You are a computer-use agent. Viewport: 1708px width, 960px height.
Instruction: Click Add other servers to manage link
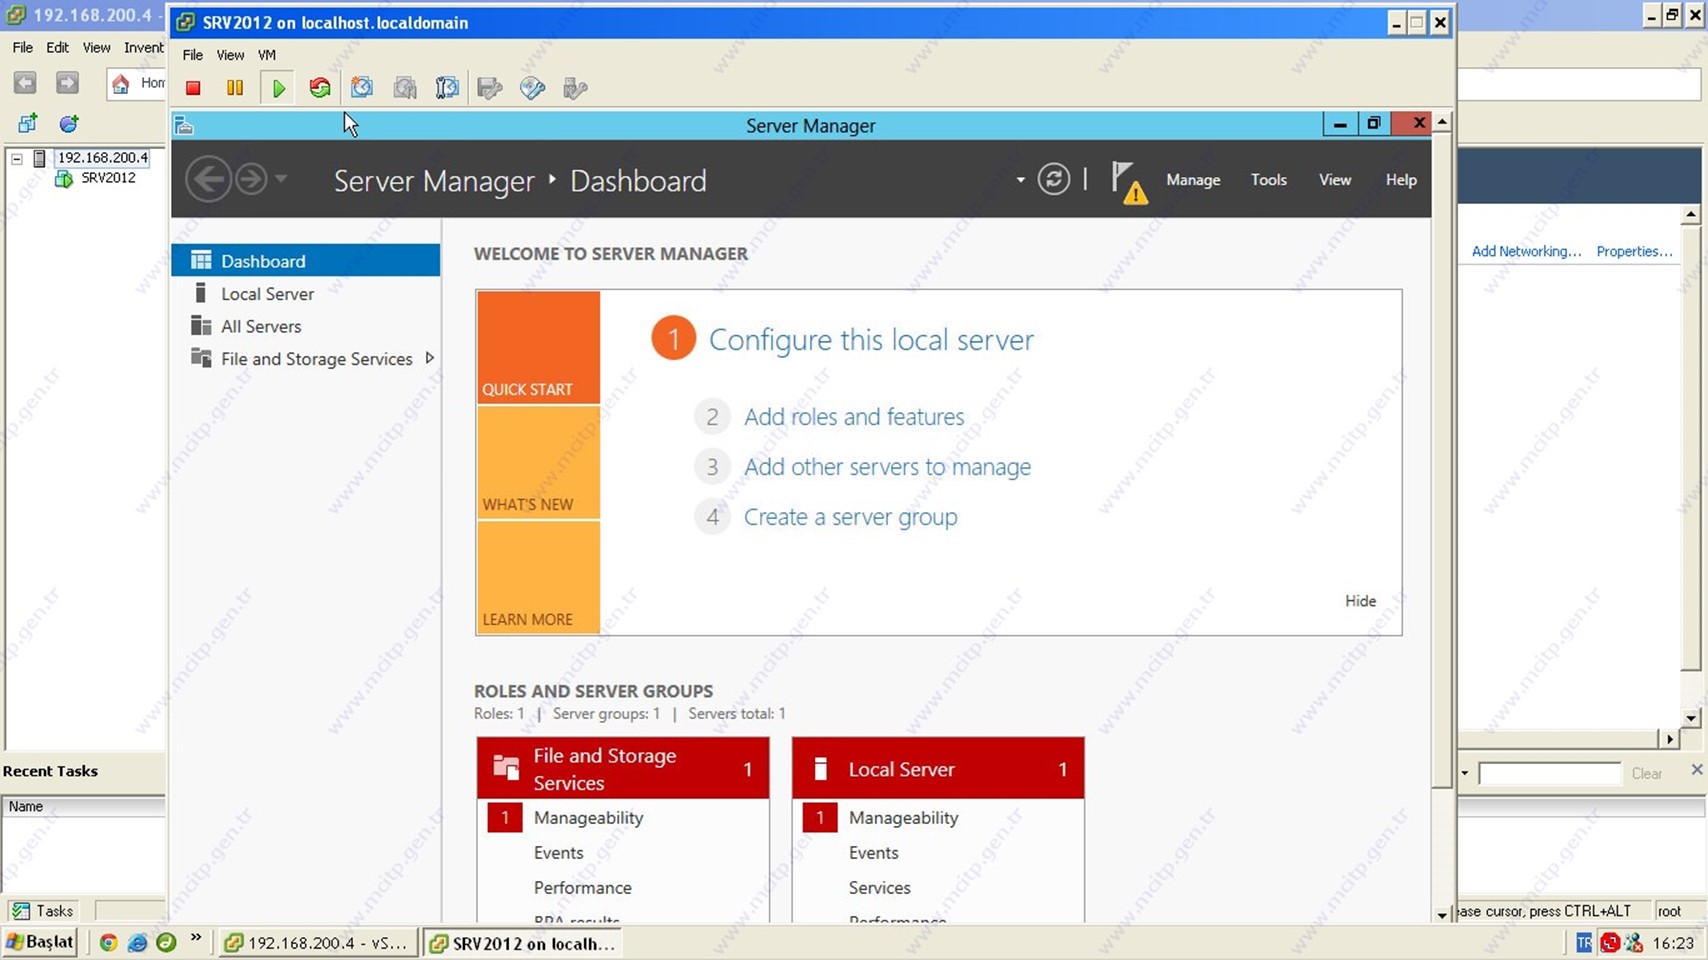click(x=887, y=466)
